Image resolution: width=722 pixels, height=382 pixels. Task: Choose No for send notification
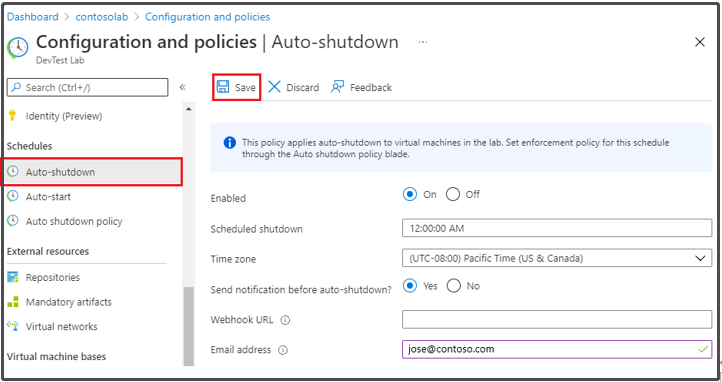coord(454,286)
